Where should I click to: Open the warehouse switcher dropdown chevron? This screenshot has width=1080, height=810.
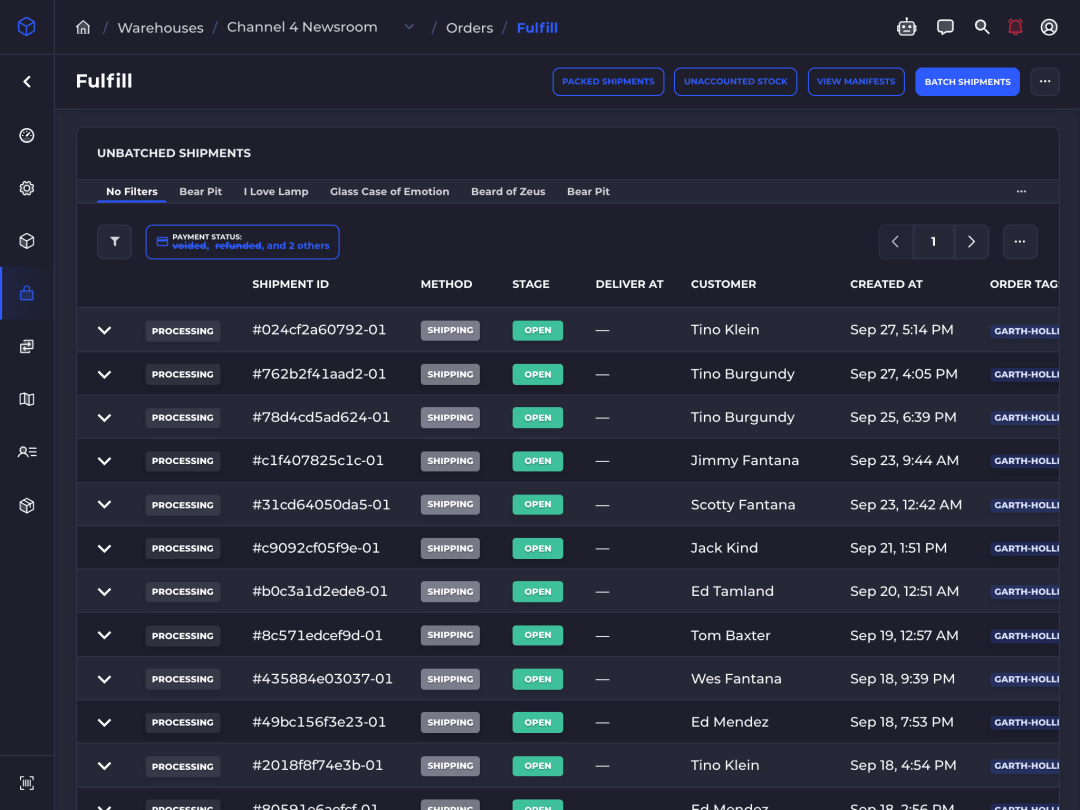(x=409, y=27)
